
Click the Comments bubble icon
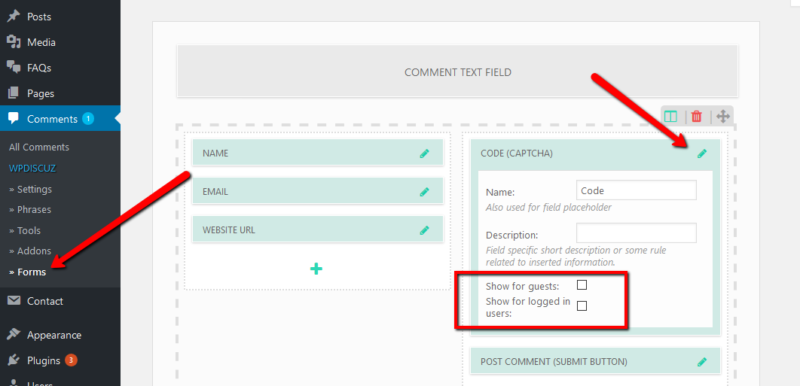[x=13, y=118]
